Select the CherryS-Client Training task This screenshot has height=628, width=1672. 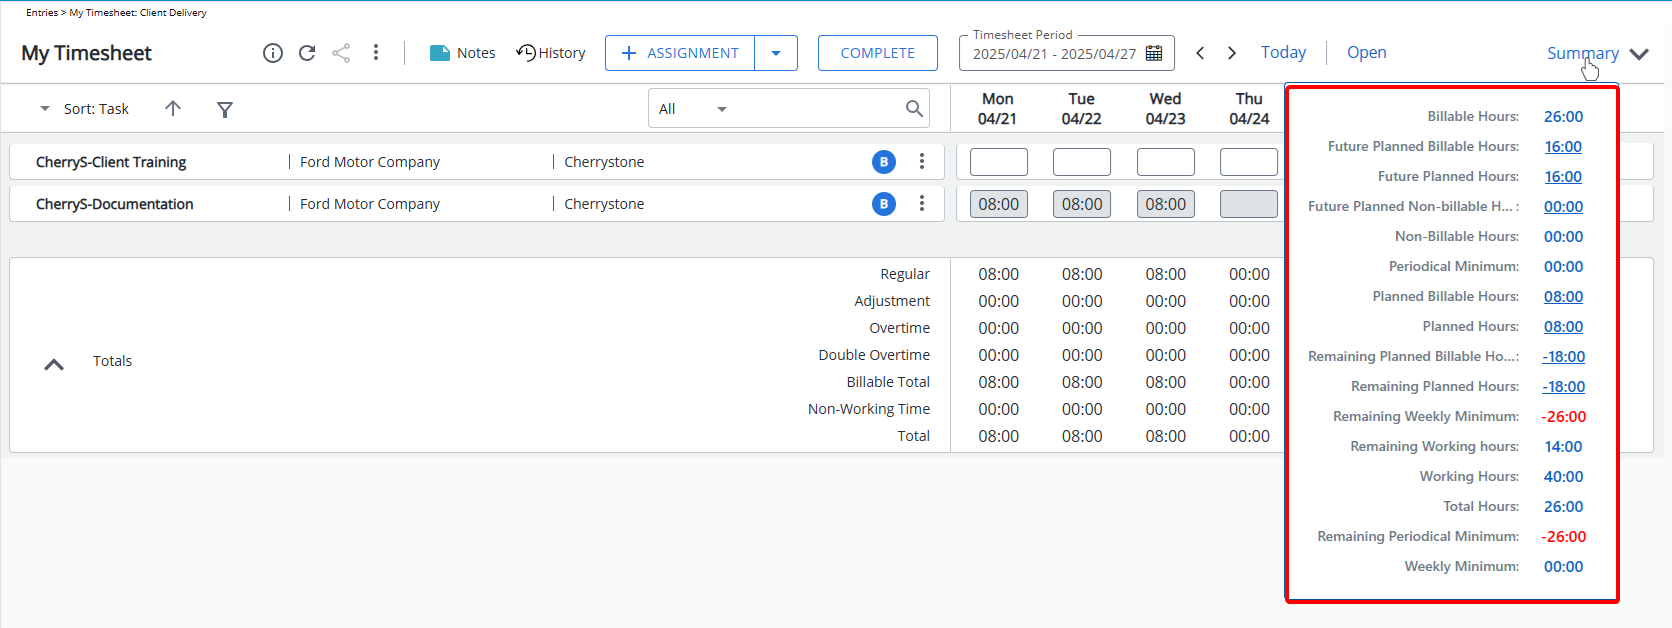tap(111, 162)
